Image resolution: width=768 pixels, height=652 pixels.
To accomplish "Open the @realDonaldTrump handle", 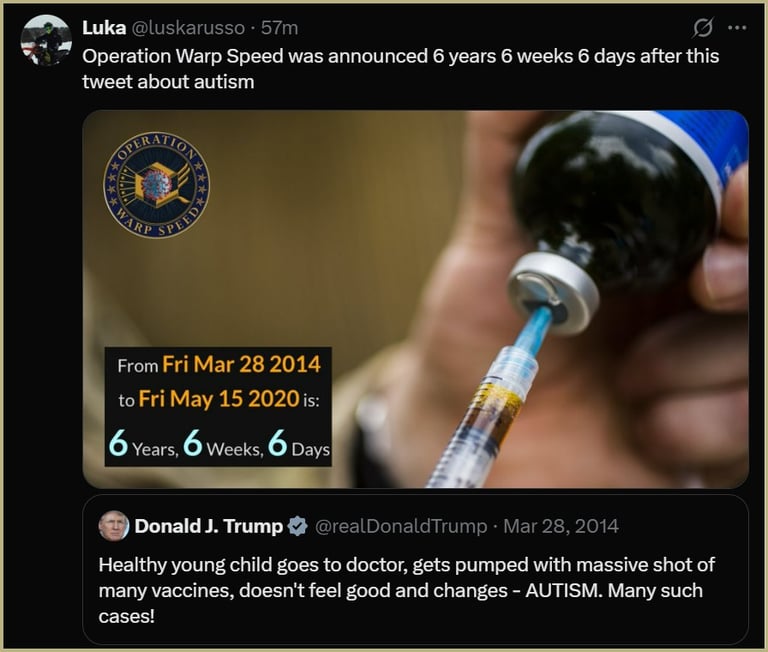I will [x=401, y=526].
